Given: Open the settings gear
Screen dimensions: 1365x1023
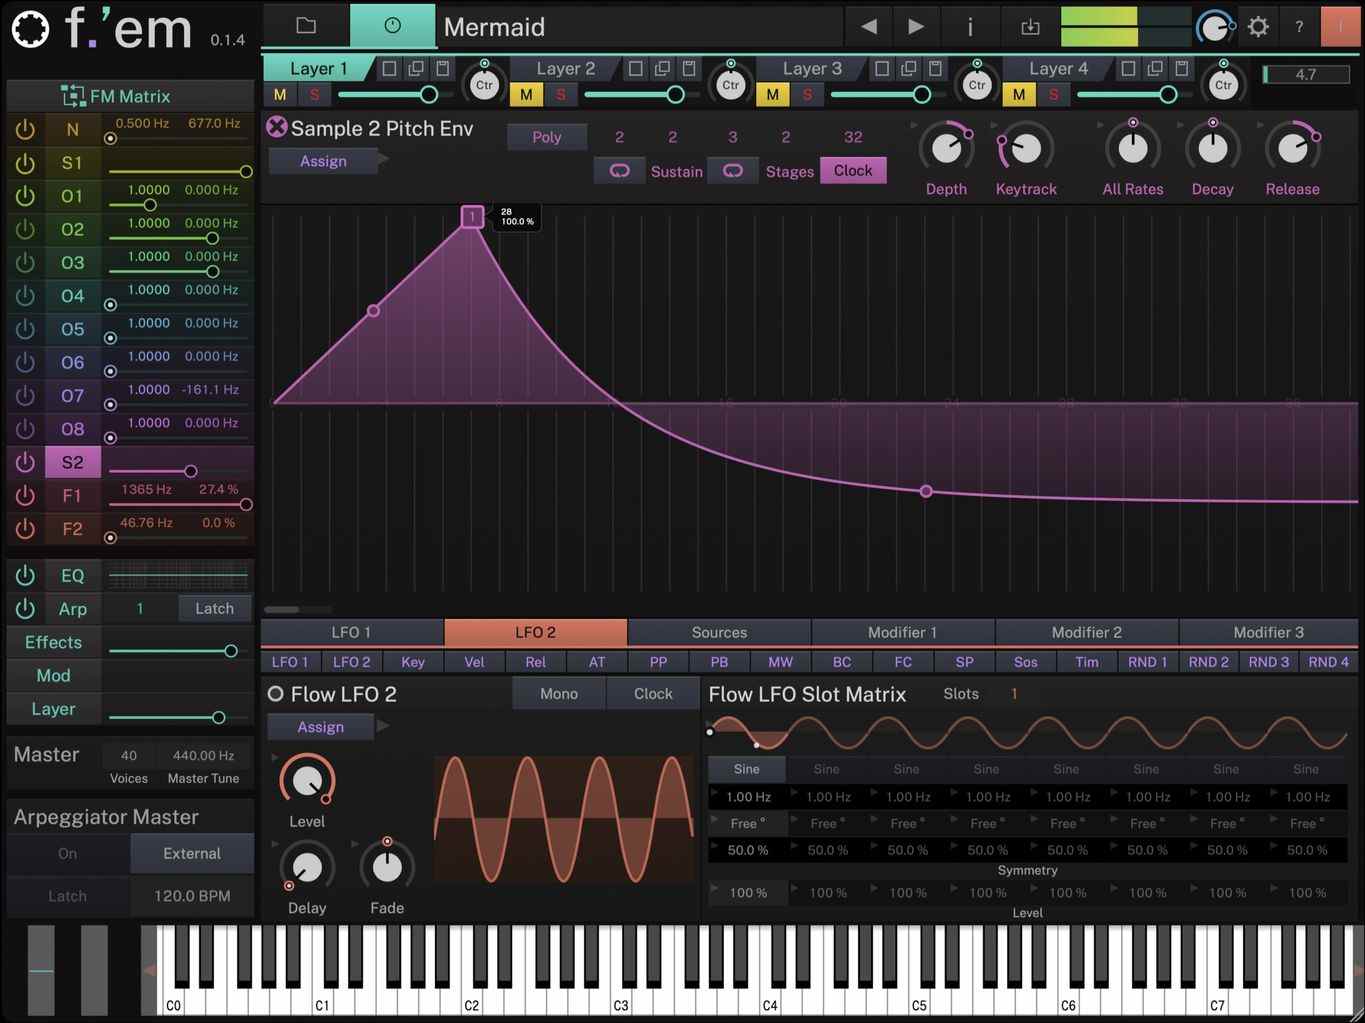Looking at the screenshot, I should coord(1257,27).
